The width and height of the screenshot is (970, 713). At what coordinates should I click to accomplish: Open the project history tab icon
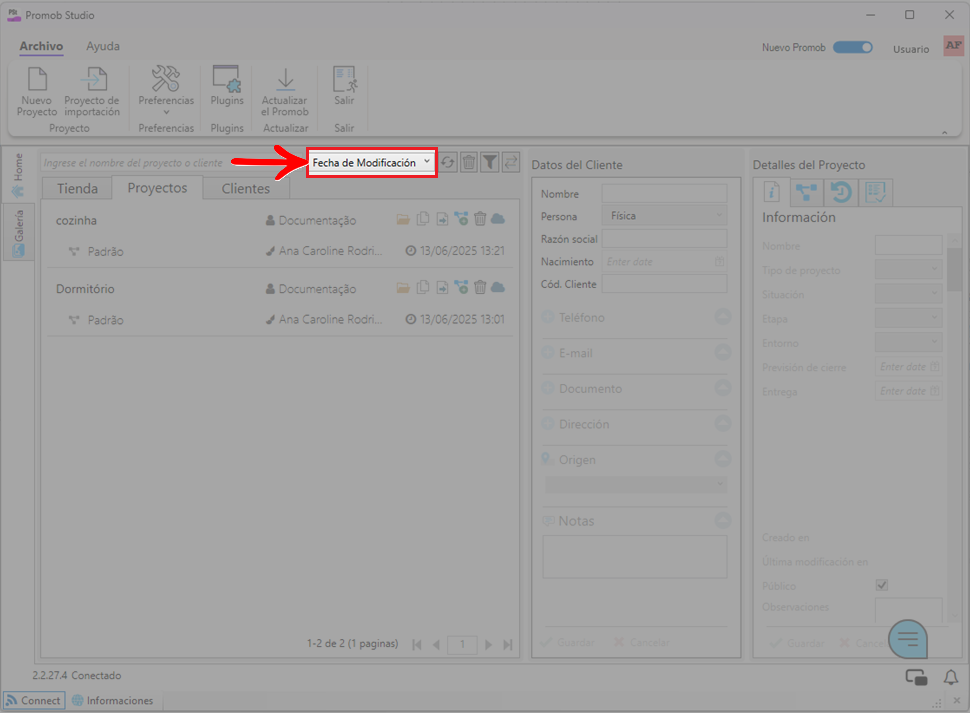[x=841, y=192]
